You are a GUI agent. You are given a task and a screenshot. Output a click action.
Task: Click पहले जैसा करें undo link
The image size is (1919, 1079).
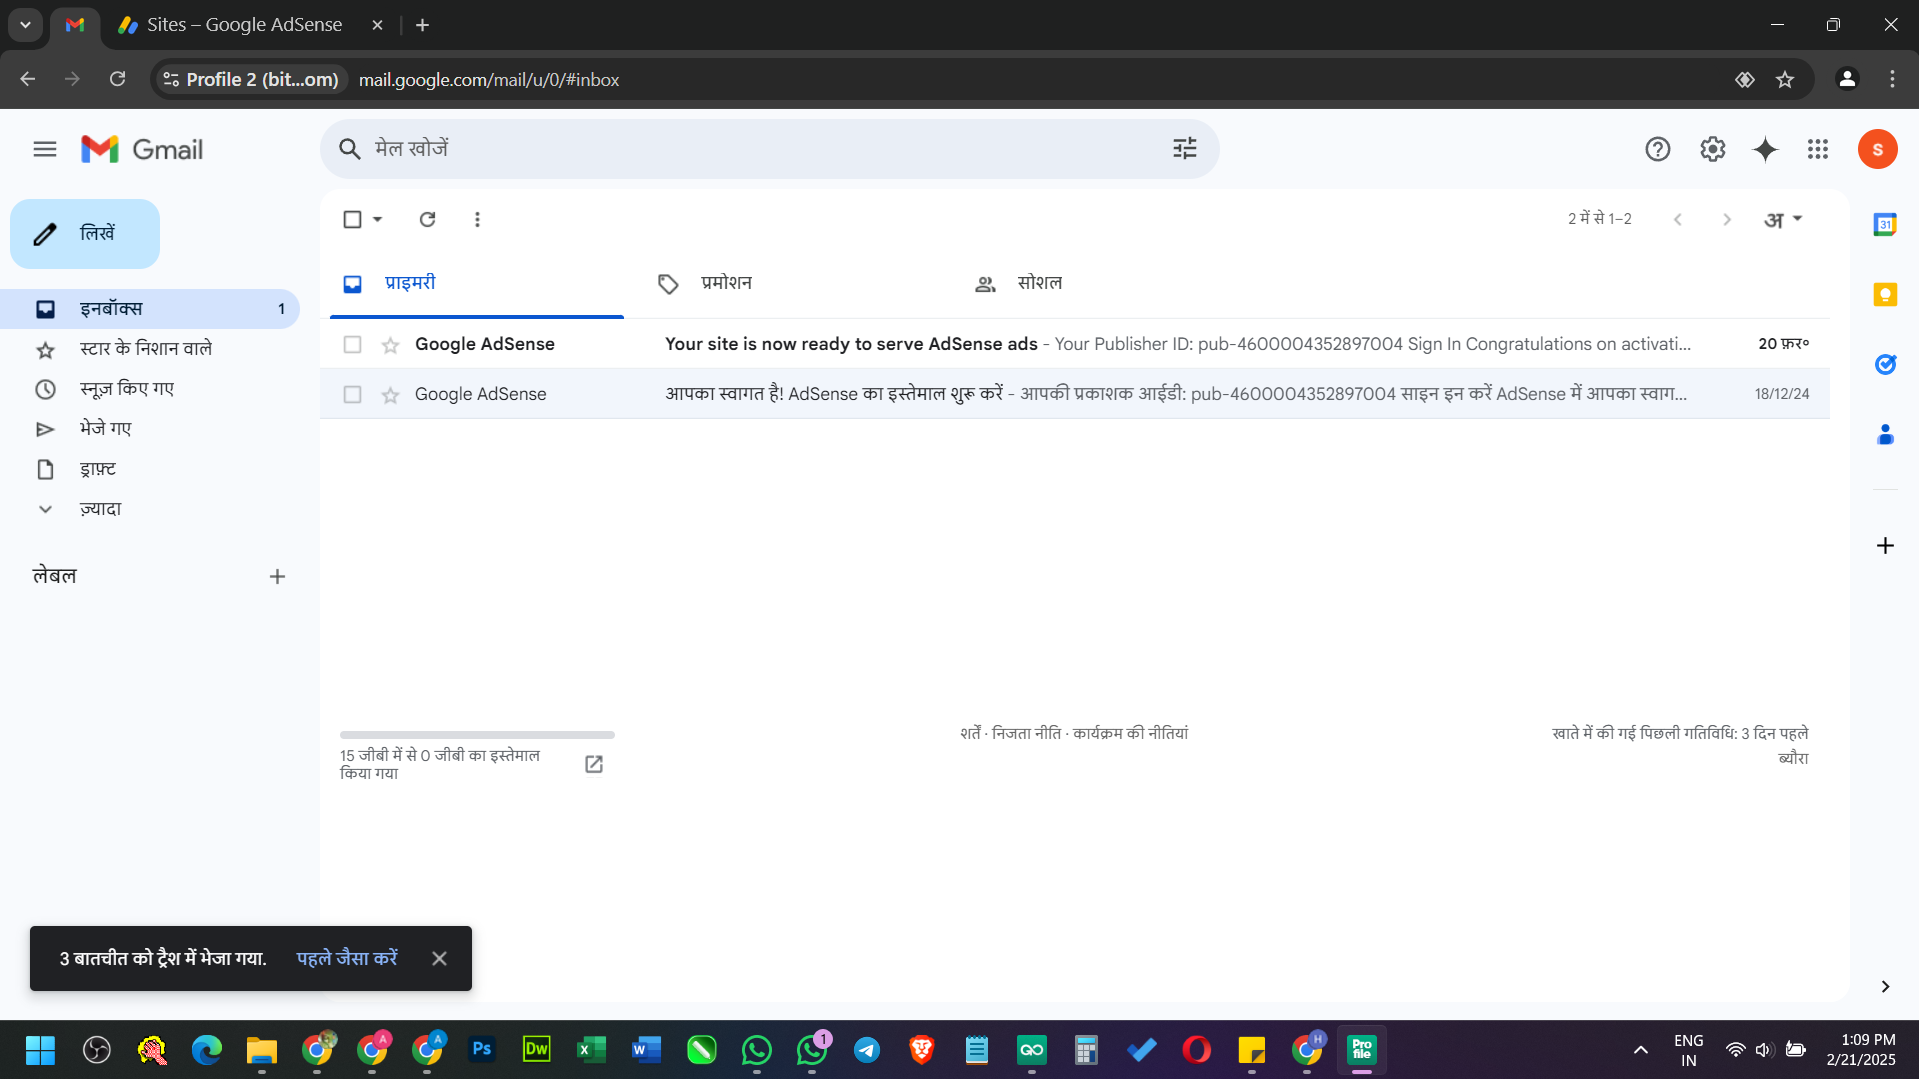[347, 958]
